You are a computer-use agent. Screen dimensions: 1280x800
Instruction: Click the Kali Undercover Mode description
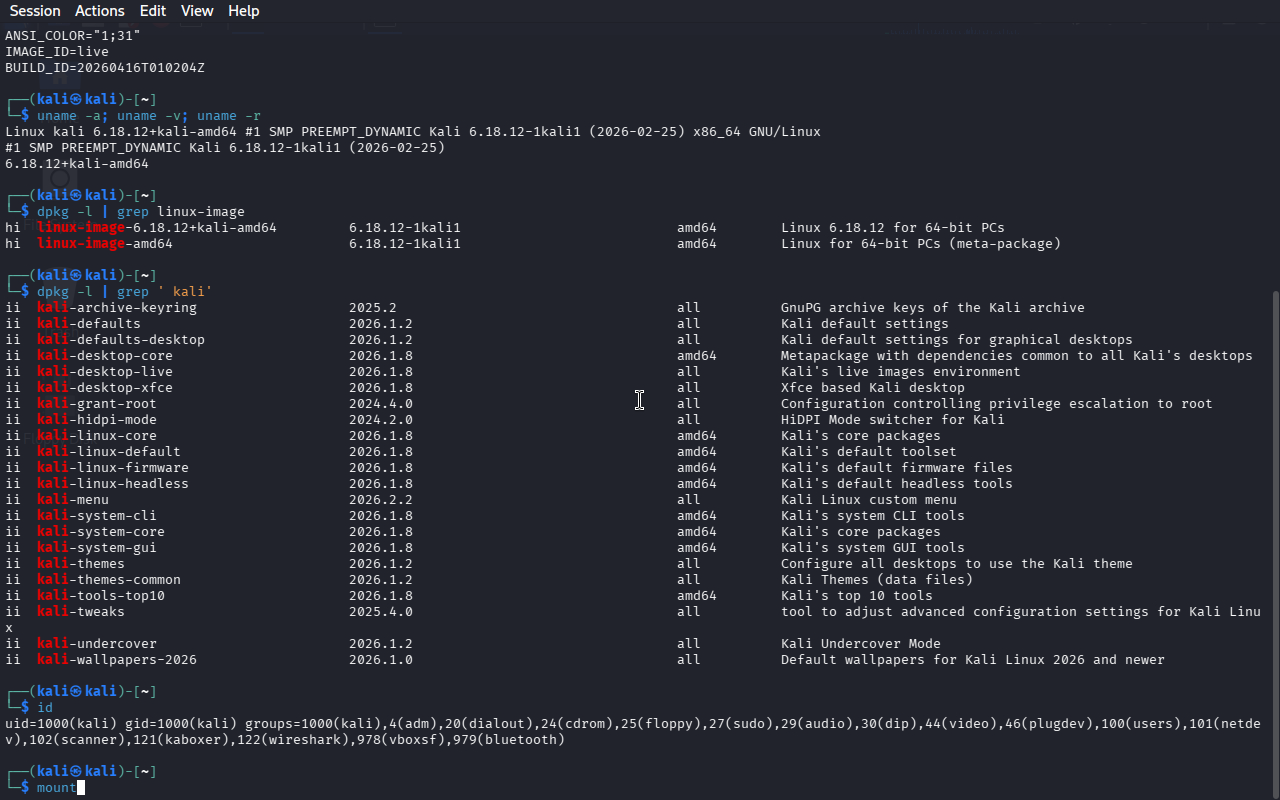[861, 644]
